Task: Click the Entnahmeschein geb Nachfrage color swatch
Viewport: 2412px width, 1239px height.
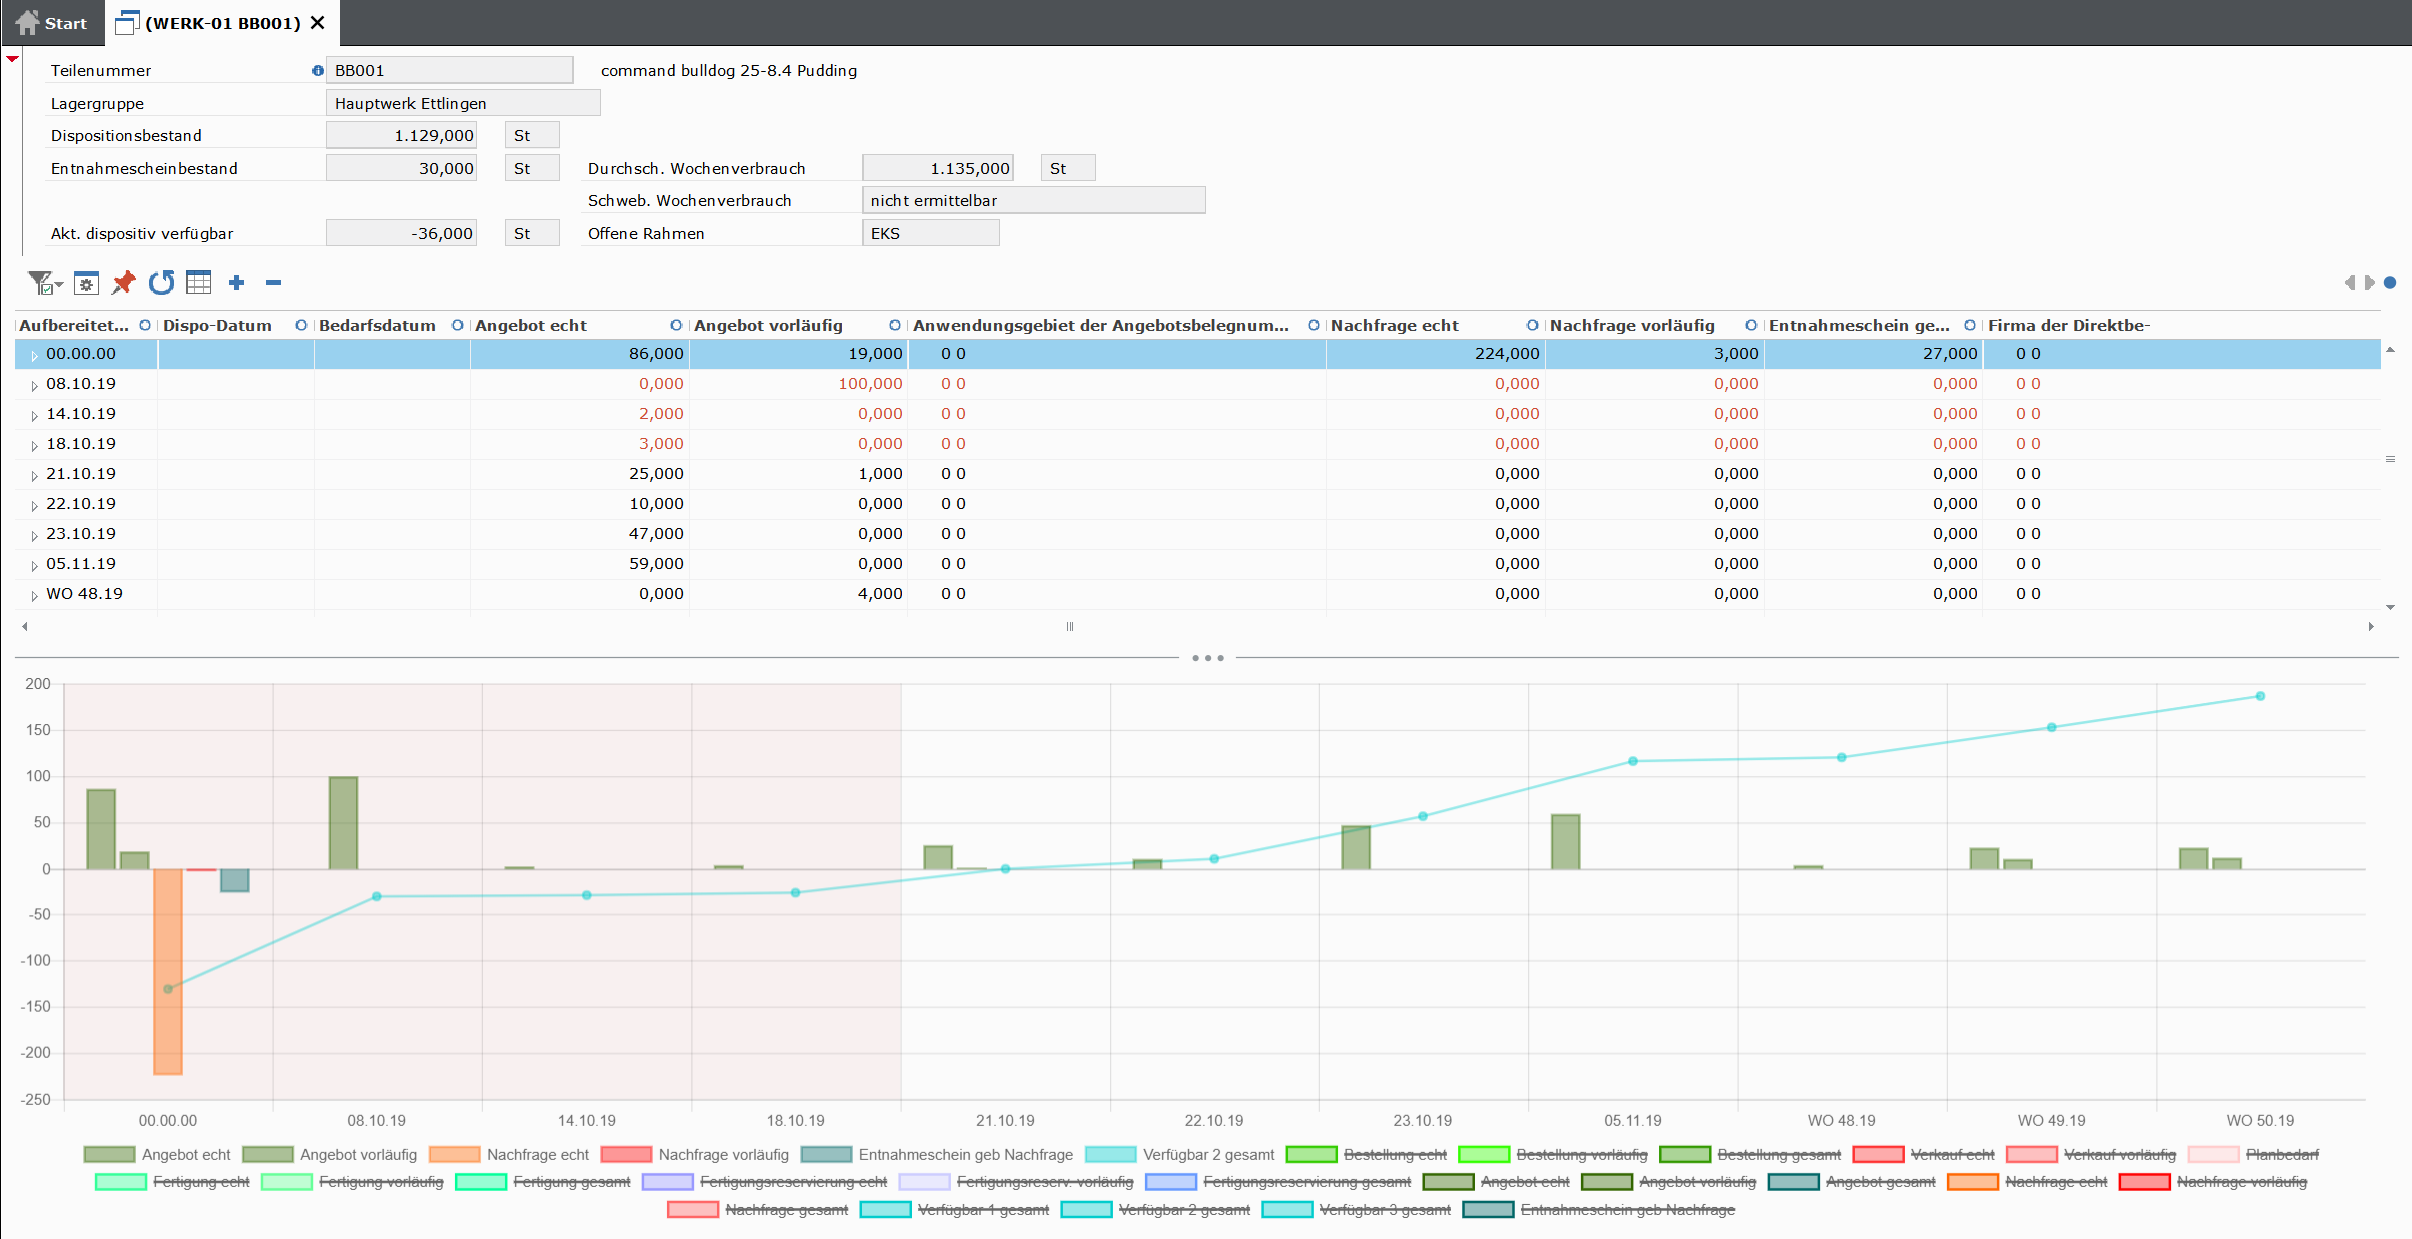Action: pos(826,1155)
